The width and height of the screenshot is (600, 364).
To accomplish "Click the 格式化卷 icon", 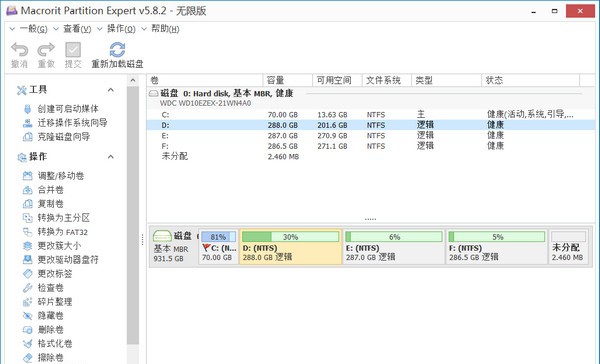I will (x=28, y=343).
